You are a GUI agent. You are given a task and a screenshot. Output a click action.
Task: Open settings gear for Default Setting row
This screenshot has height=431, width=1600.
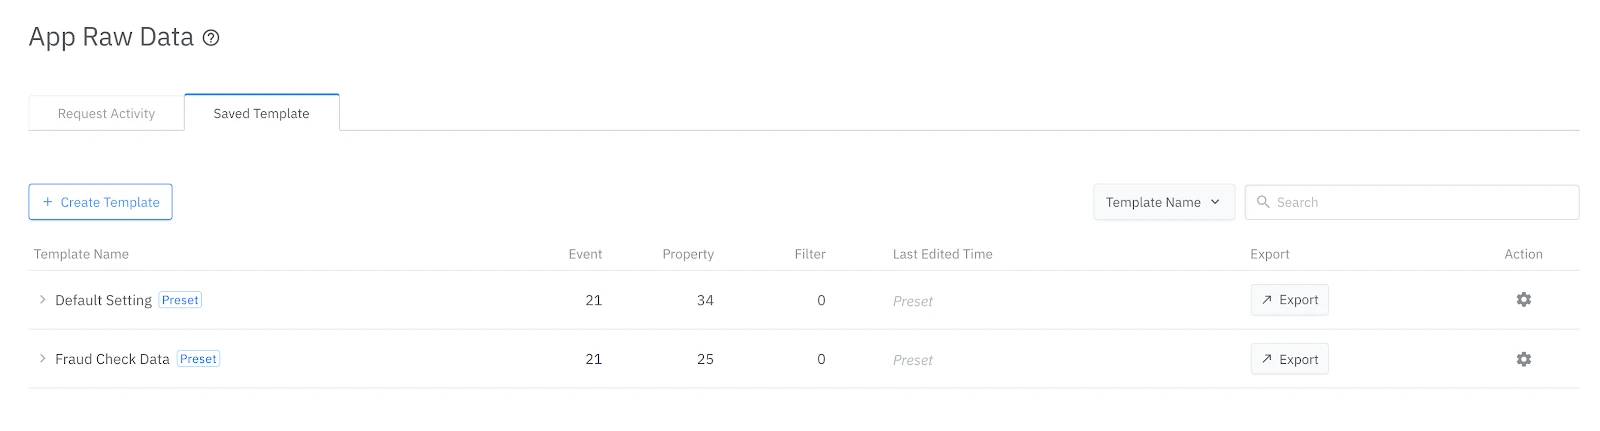pos(1523,300)
